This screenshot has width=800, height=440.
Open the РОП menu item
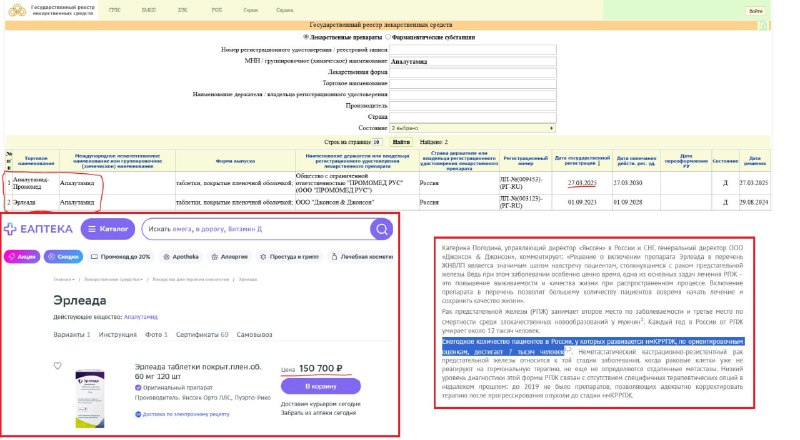pyautogui.click(x=217, y=10)
